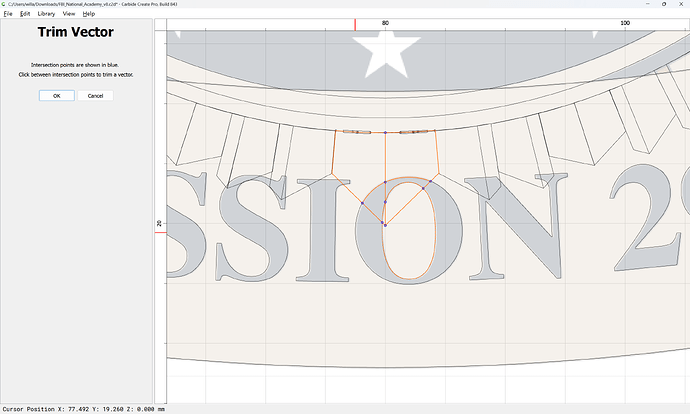The width and height of the screenshot is (690, 414).
Task: Maximize the Carbide Create window
Action: pos(664,4)
